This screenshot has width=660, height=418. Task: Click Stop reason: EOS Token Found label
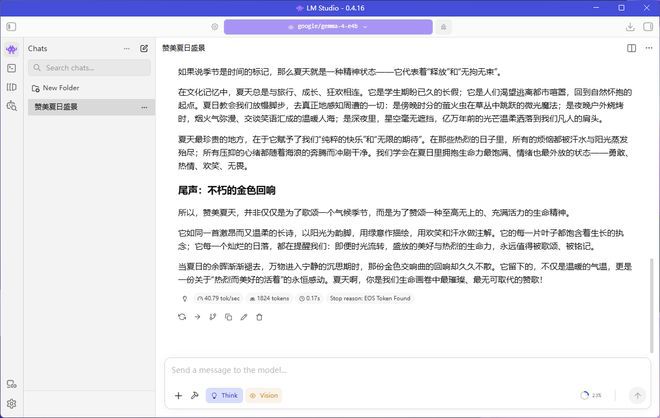pyautogui.click(x=370, y=298)
